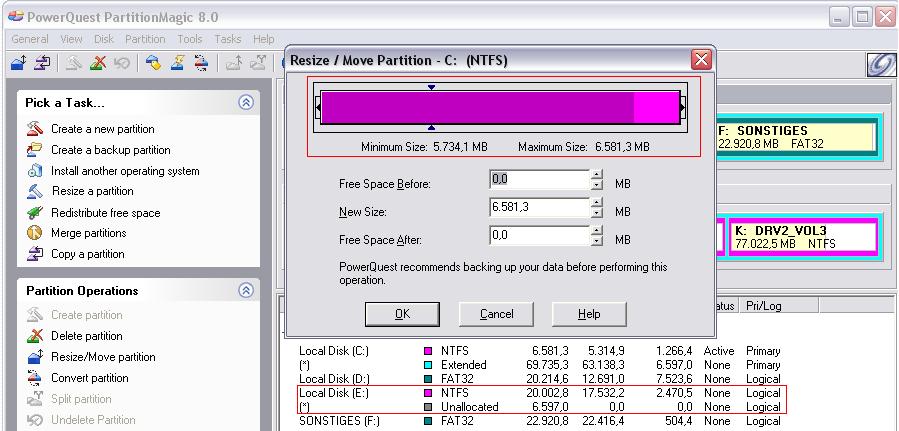
Task: Choose Copy a partition task
Action: 87,254
